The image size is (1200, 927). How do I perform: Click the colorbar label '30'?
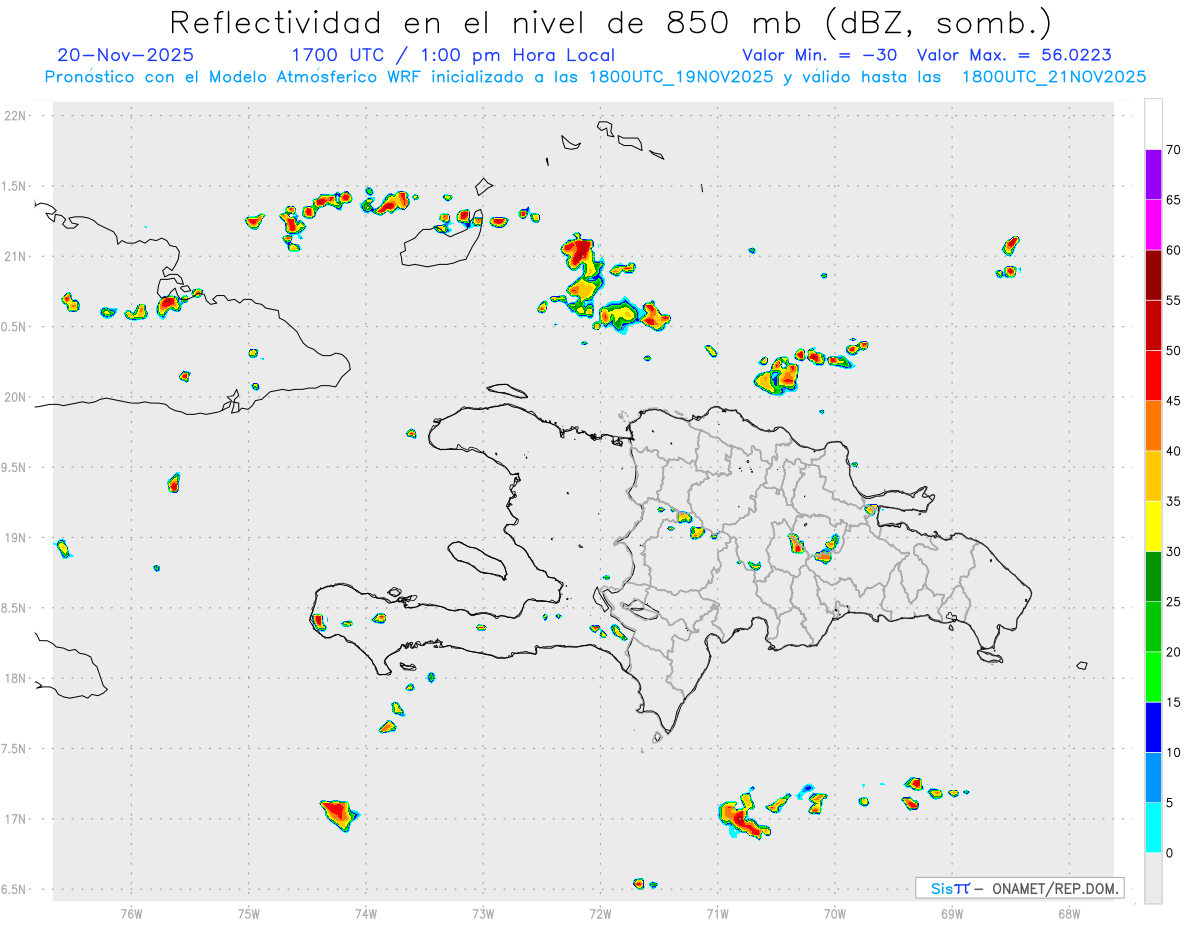coord(1174,552)
